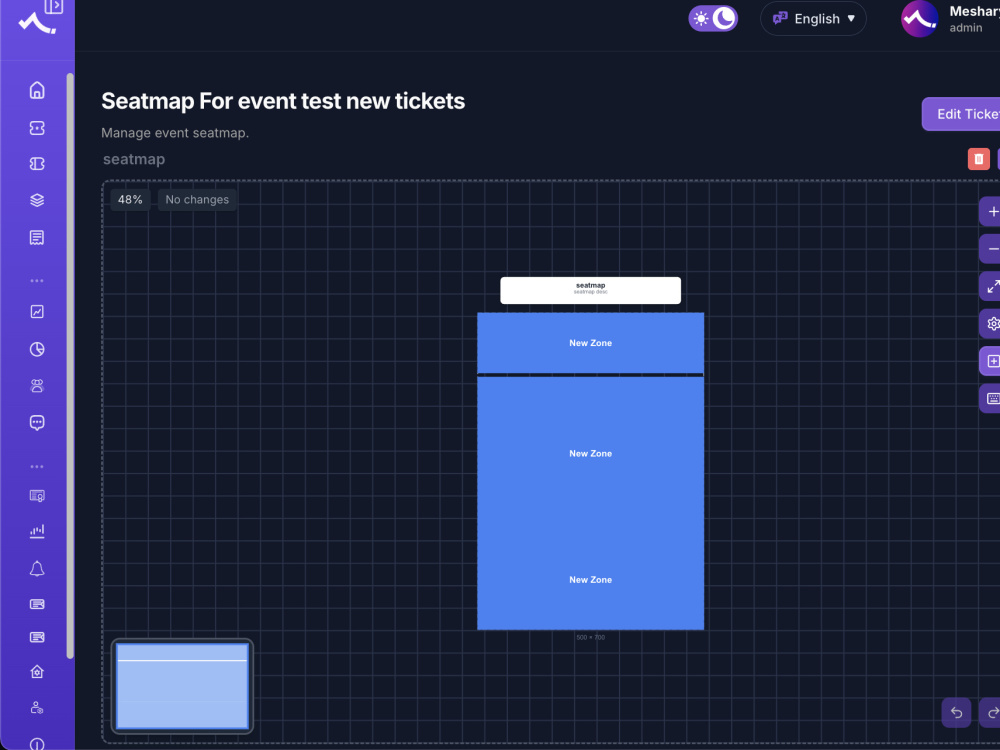This screenshot has width=1000, height=750.
Task: Open the Home icon in sidebar
Action: pos(37,90)
